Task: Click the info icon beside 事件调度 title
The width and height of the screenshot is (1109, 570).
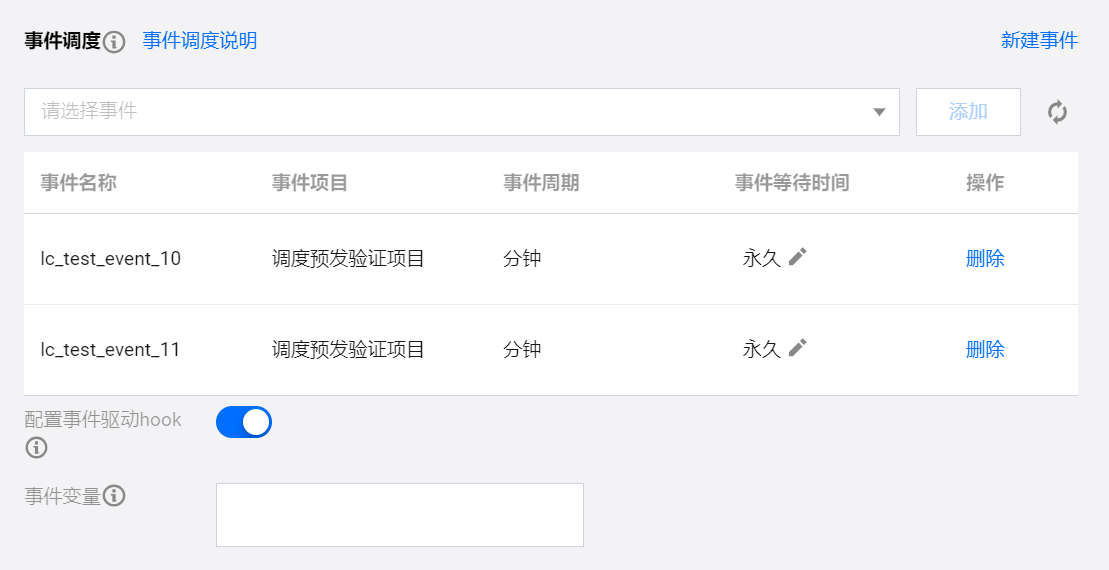Action: [x=115, y=42]
